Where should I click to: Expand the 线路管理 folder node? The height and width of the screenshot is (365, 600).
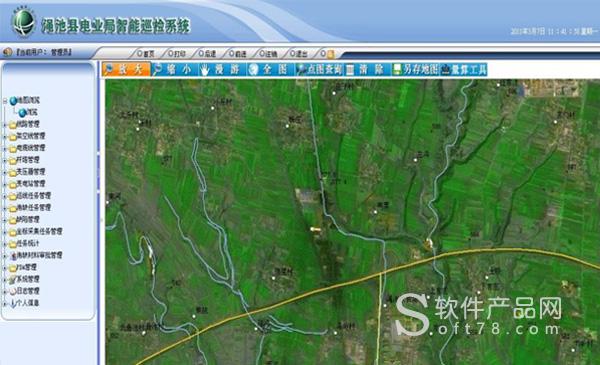(x=5, y=125)
